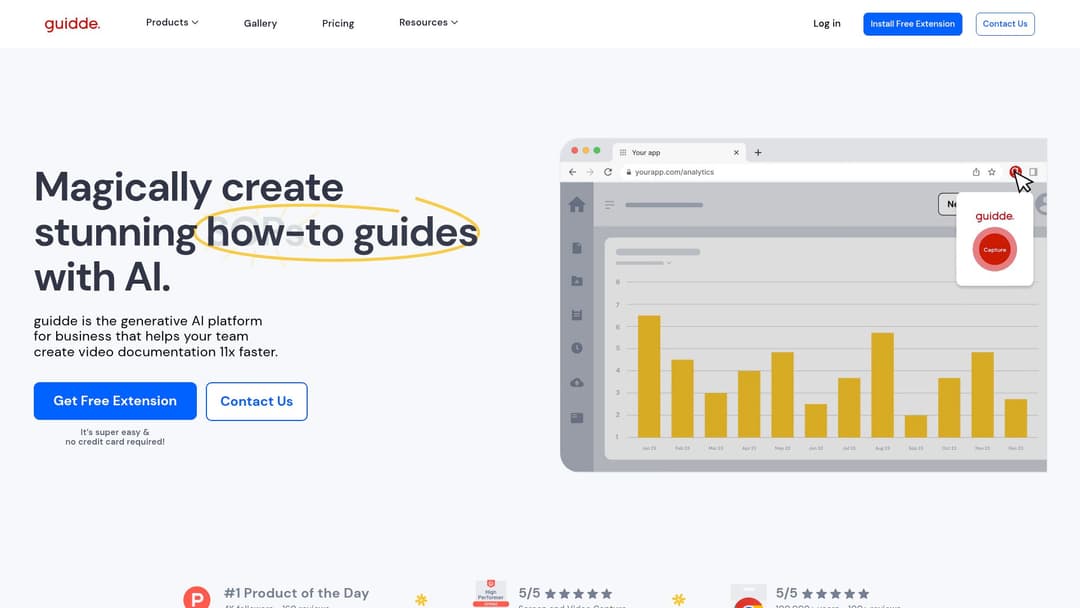
Task: Click the 'how-to guides' headline text
Action: (342, 232)
